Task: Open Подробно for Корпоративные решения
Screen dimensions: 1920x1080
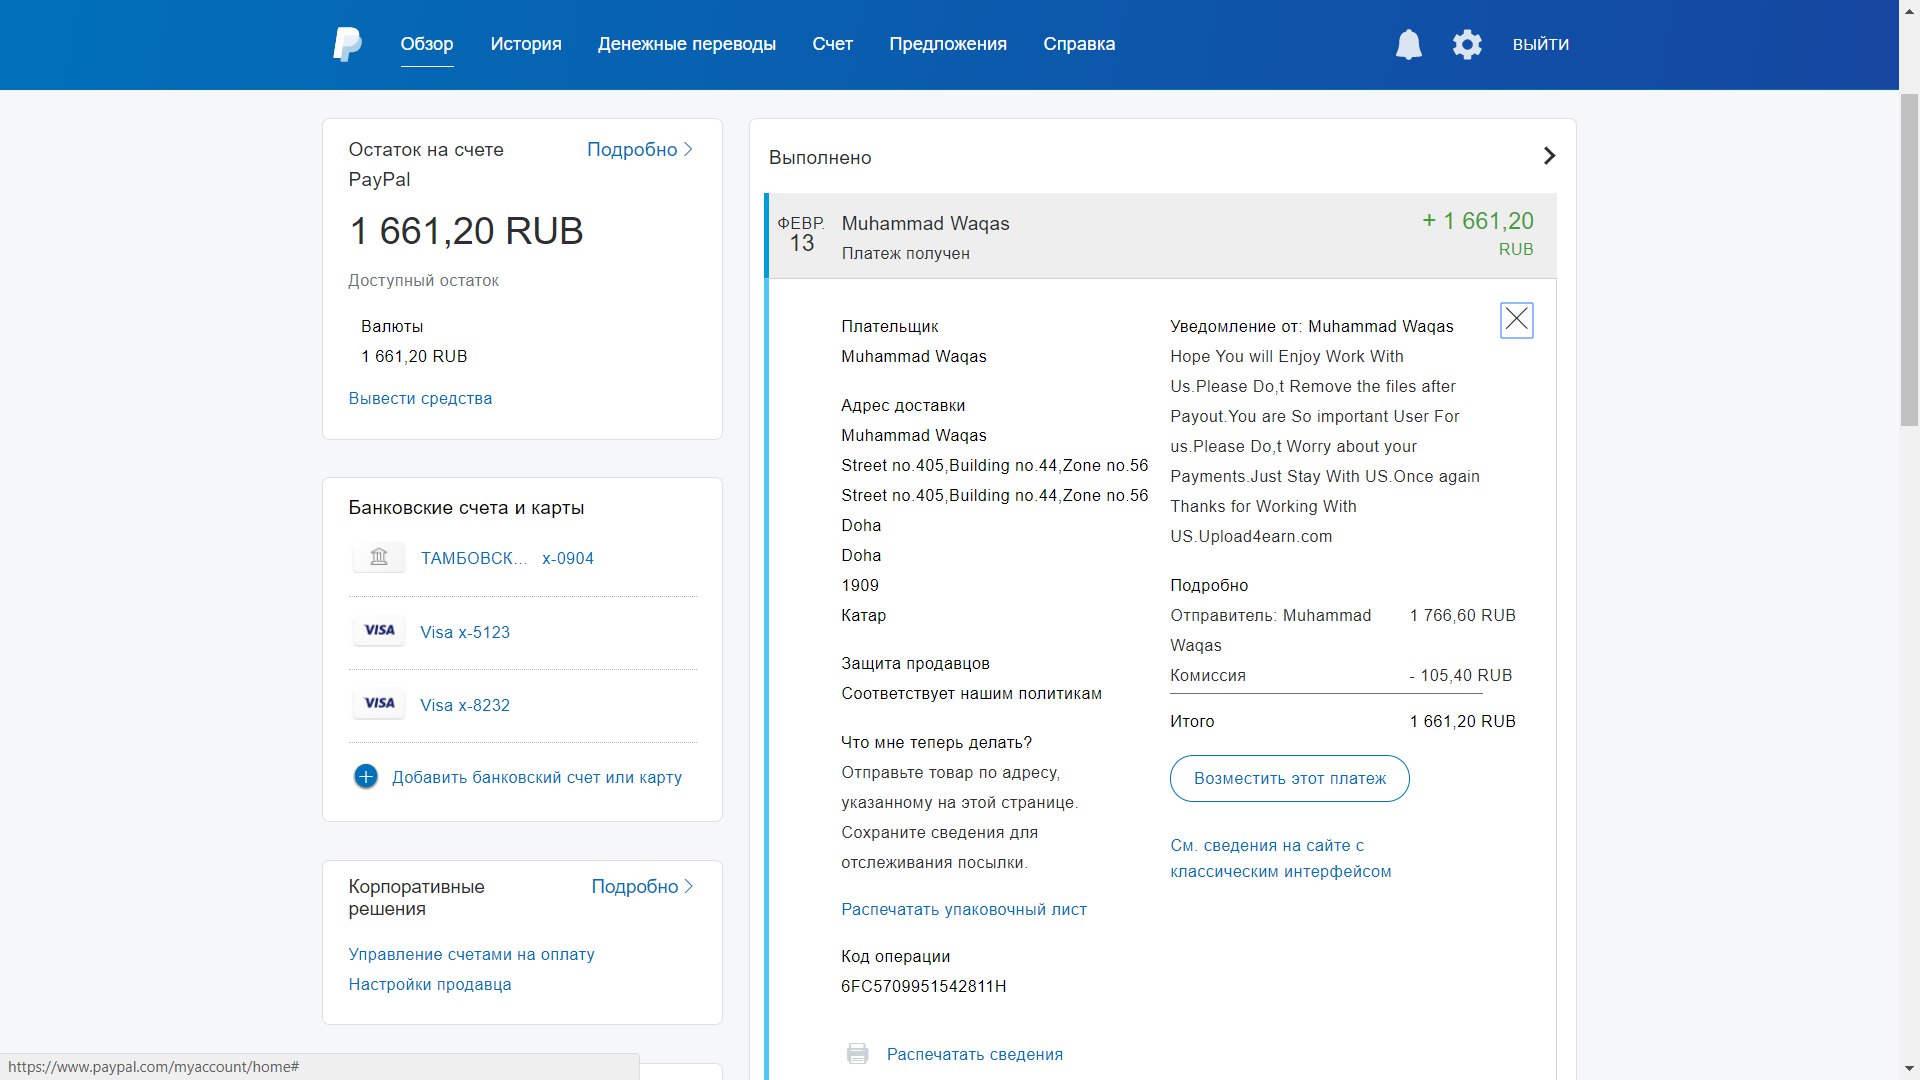Action: (642, 886)
